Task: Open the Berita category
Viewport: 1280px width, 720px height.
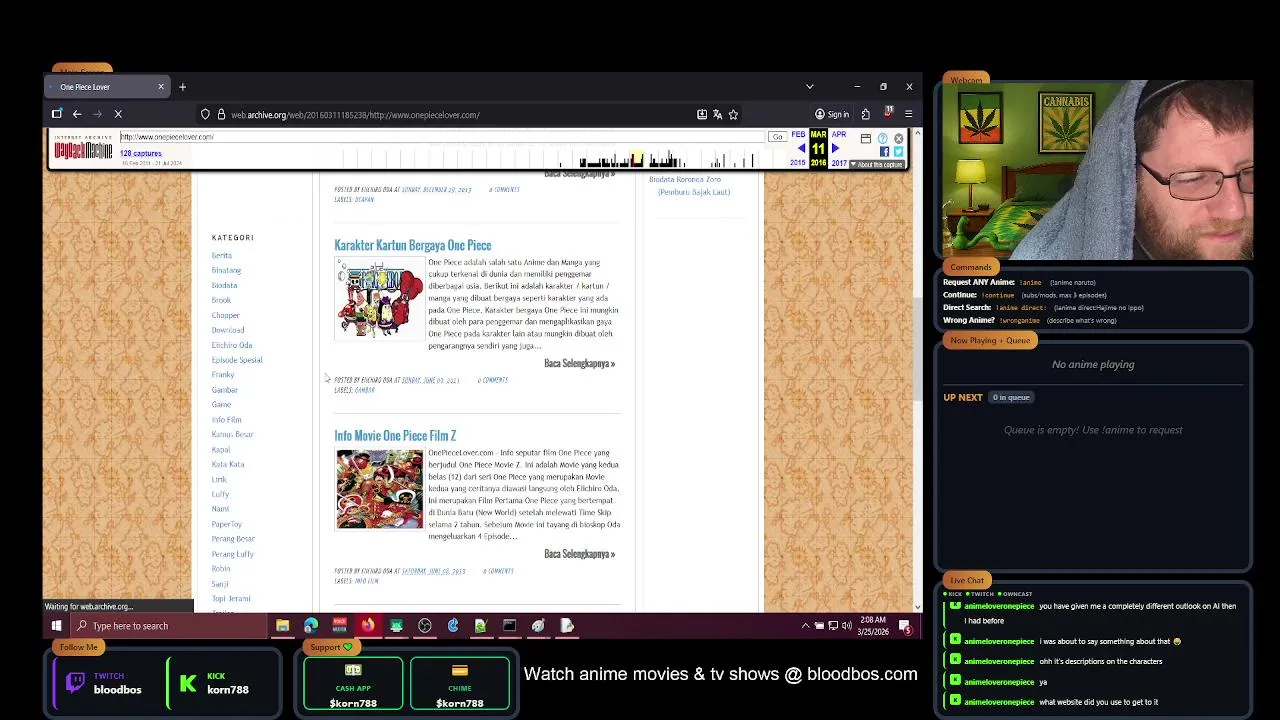Action: click(x=222, y=255)
